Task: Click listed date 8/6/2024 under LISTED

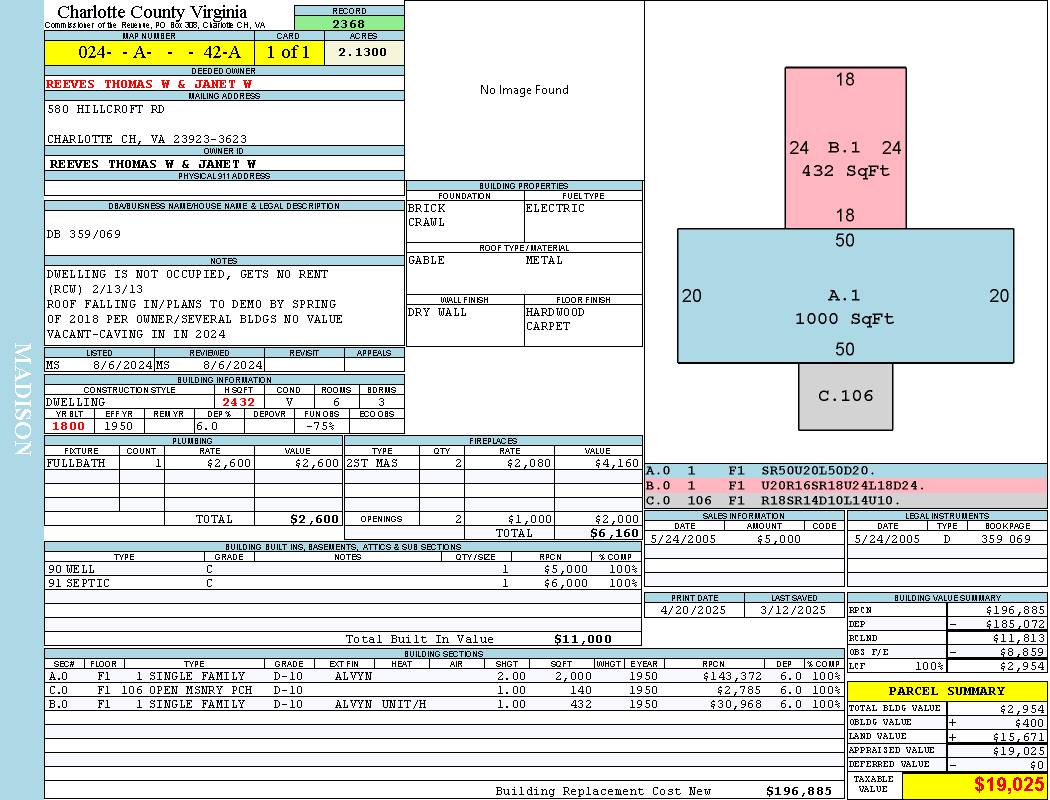Action: (121, 365)
